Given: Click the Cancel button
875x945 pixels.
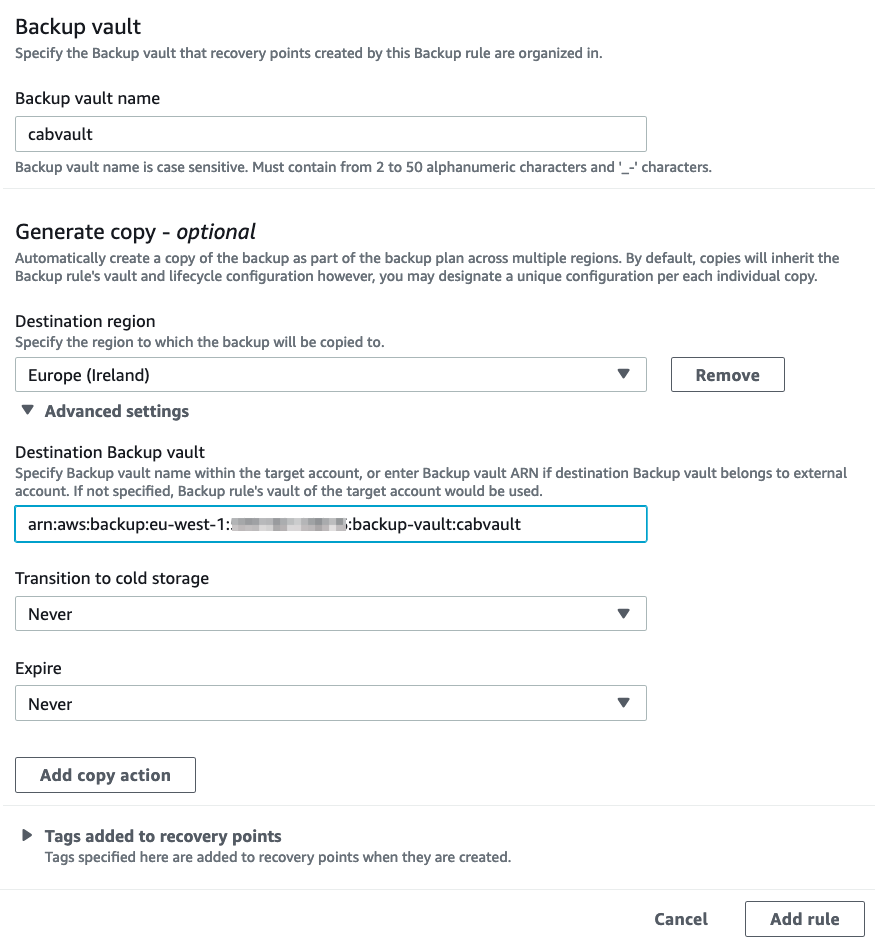Looking at the screenshot, I should coord(681,918).
